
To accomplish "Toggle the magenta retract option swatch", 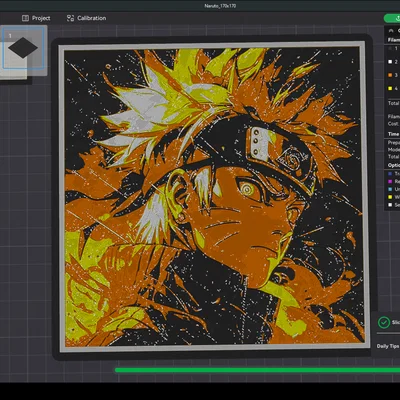I will tap(390, 181).
